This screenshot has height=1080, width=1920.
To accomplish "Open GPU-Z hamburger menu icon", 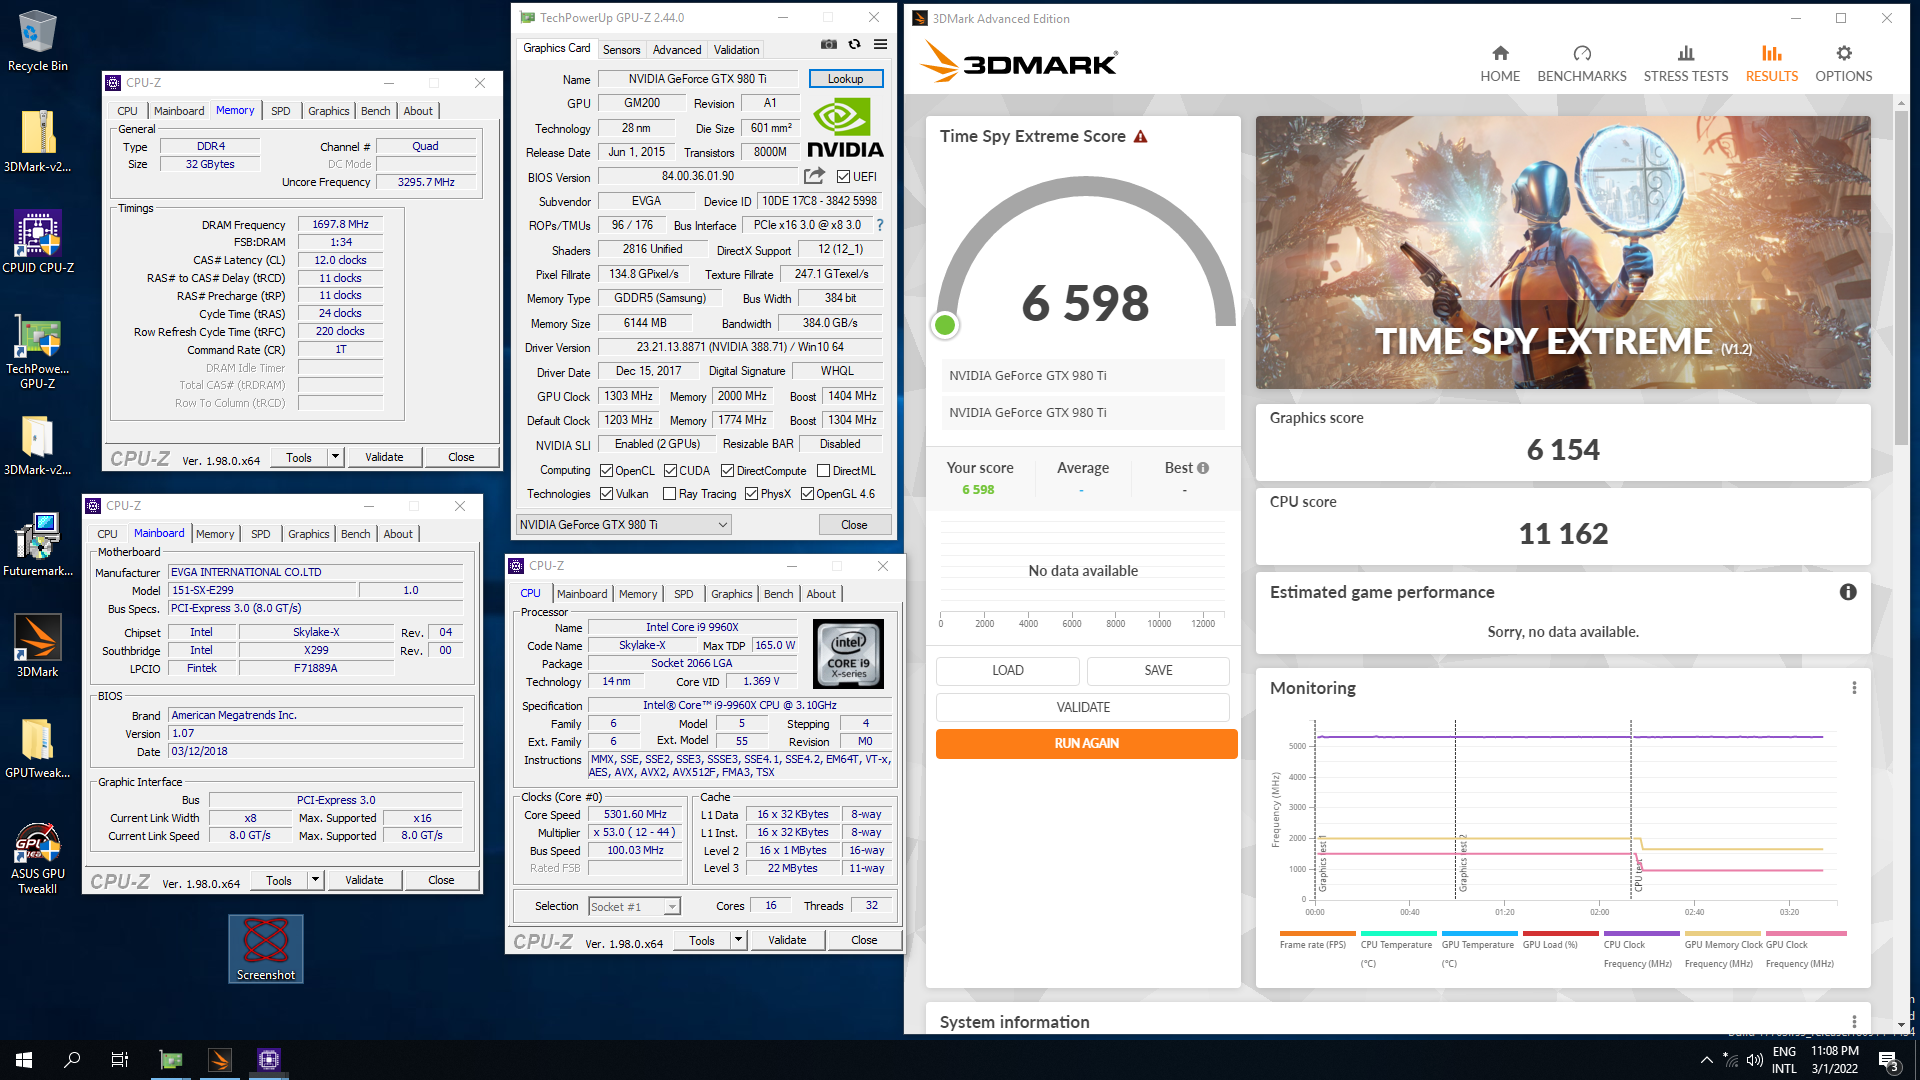I will pos(880,44).
